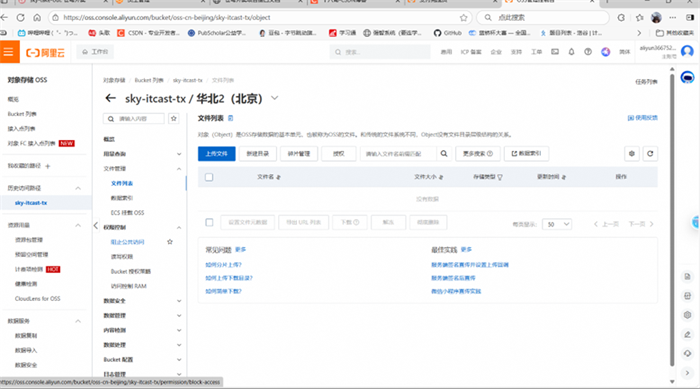Tick the checkbox in the bottom action bar
Image resolution: width=700 pixels, height=389 pixels.
click(209, 222)
